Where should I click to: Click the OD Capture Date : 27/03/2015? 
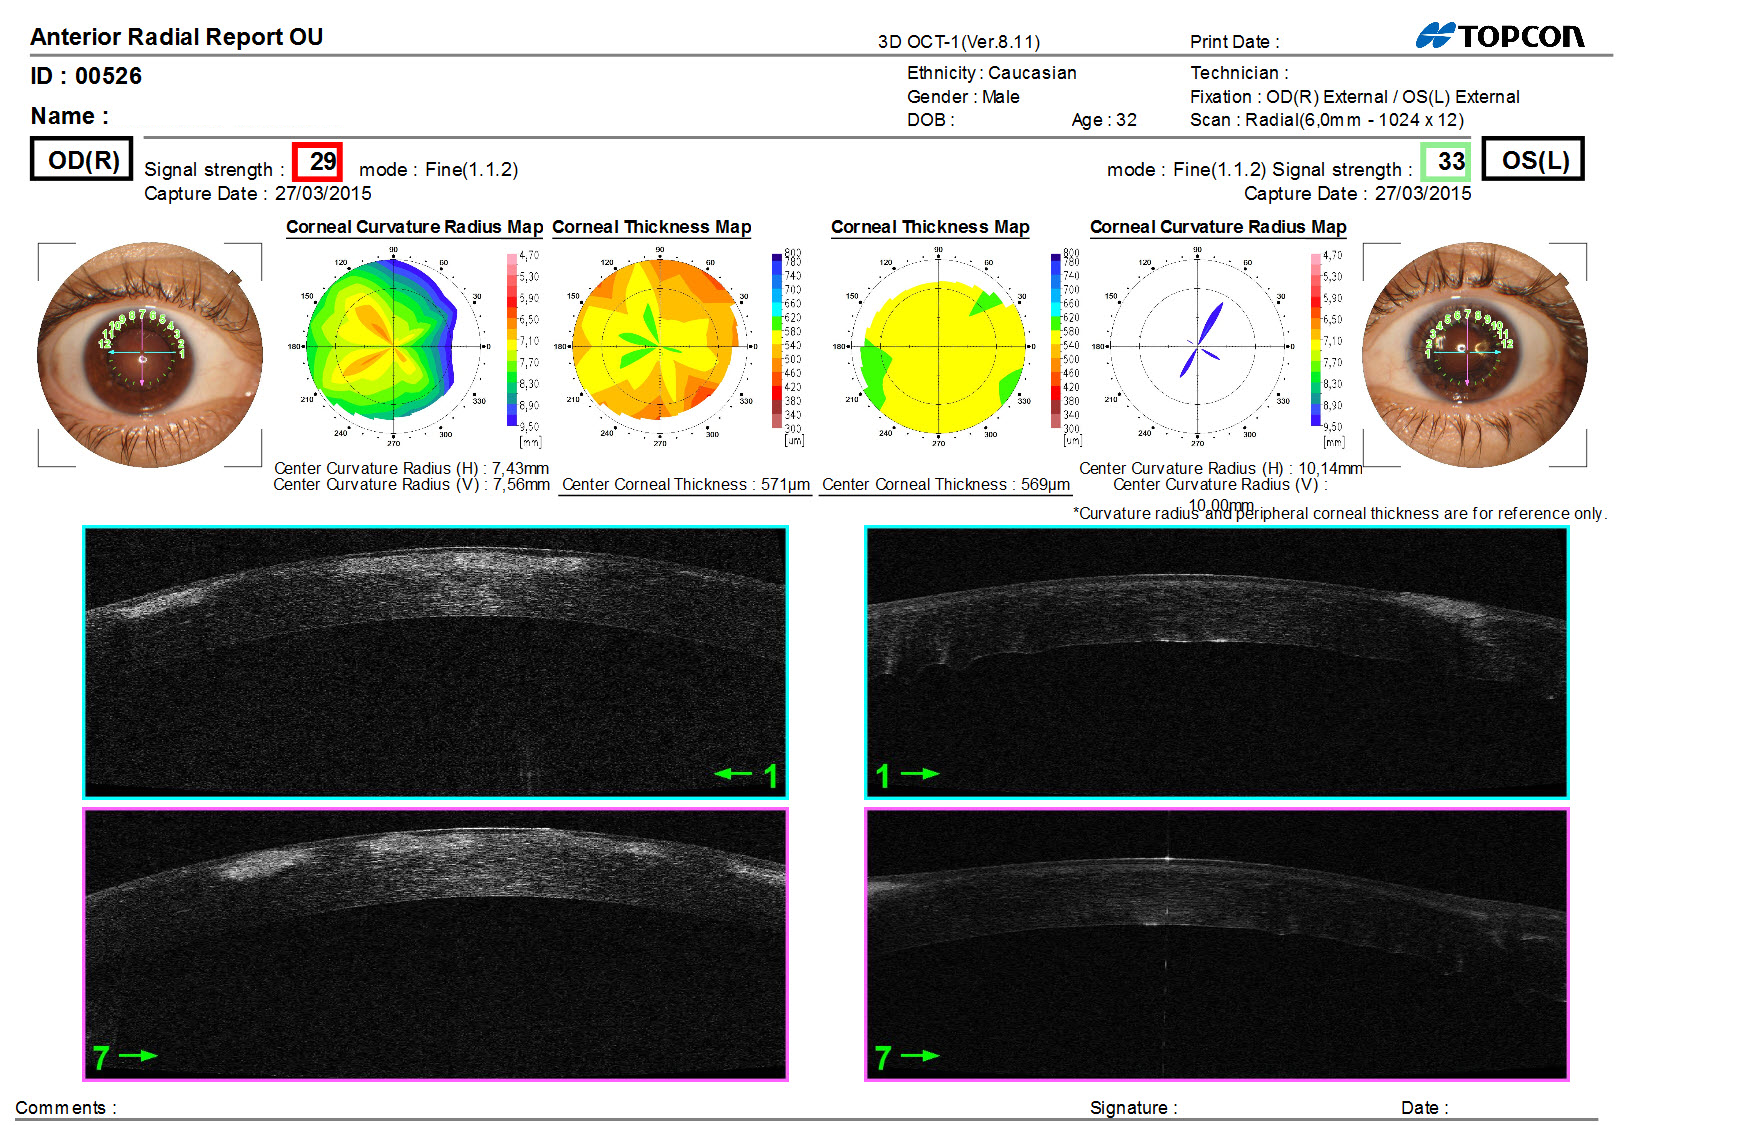(x=258, y=193)
